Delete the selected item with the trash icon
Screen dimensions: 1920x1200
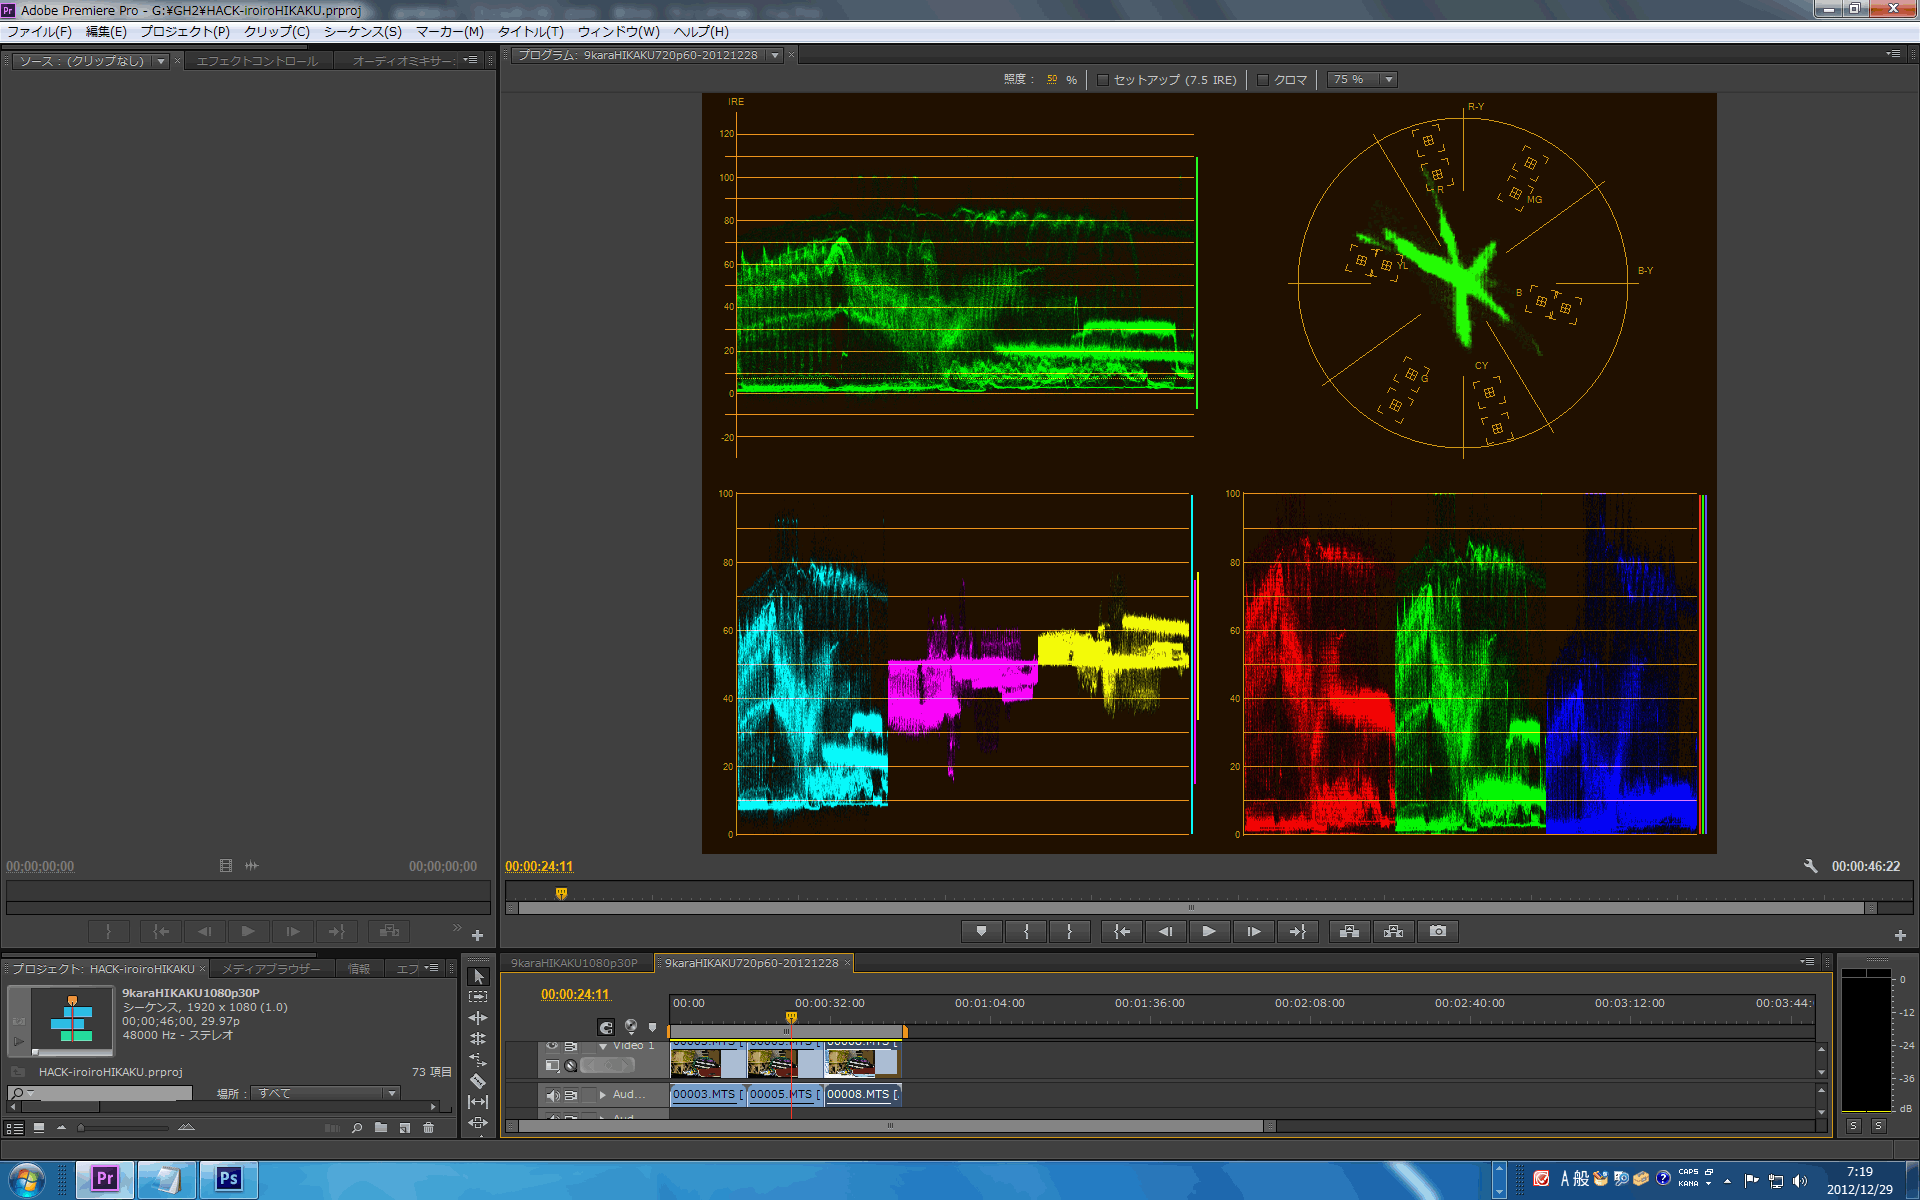(429, 1128)
